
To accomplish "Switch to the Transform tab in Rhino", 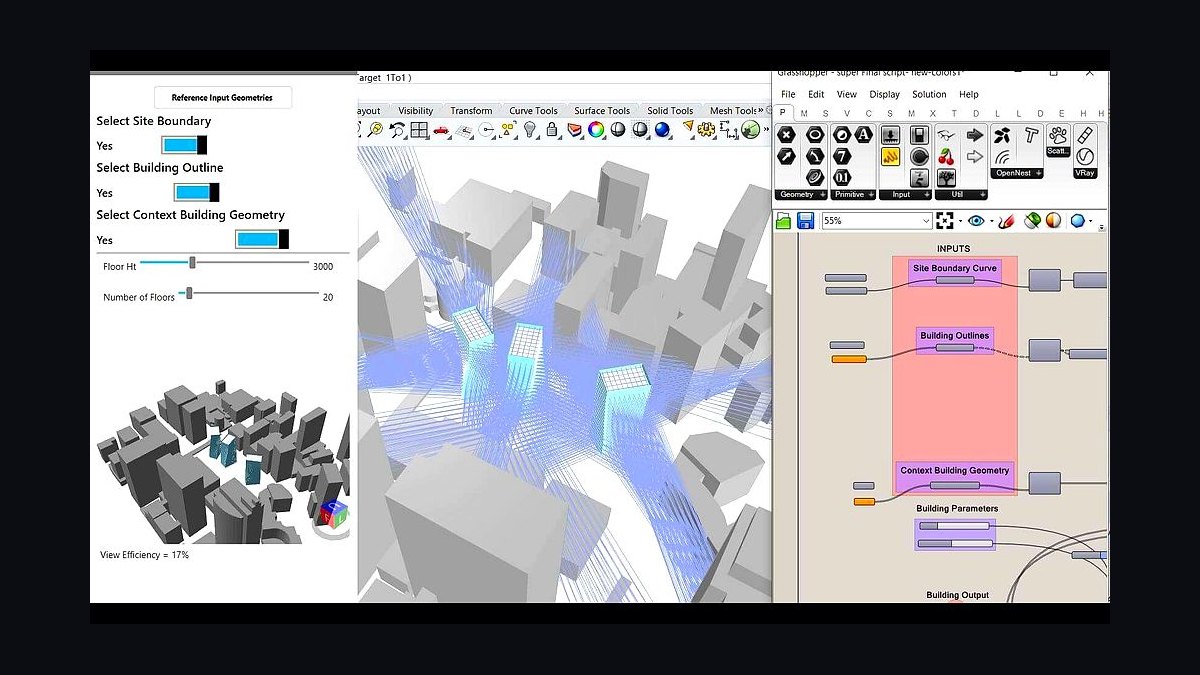I will click(471, 111).
